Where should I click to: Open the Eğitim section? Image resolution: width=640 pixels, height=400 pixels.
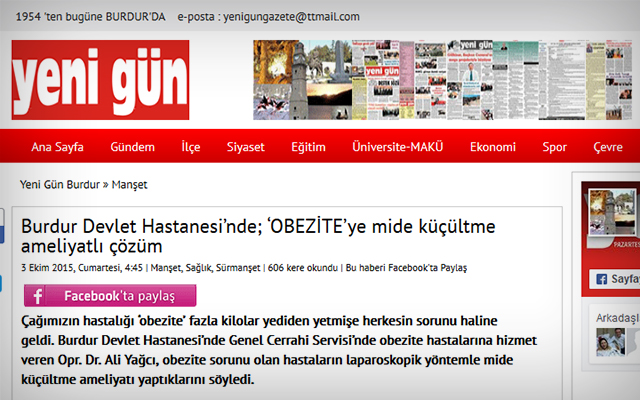[x=309, y=147]
